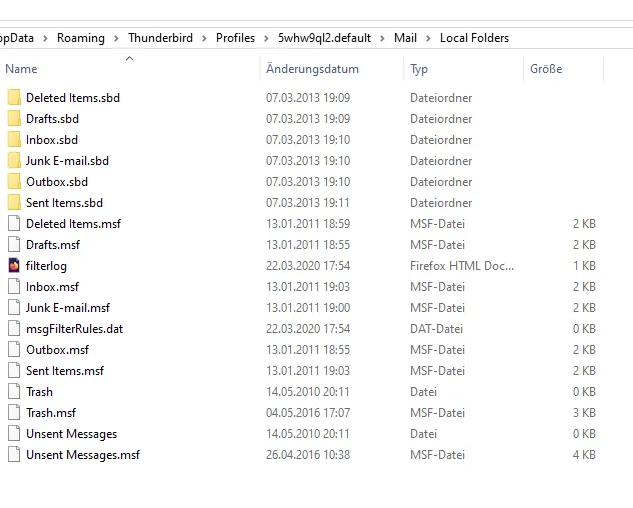Click the date 26.04.2016 10:38
This screenshot has height=508, width=633.
(x=308, y=455)
